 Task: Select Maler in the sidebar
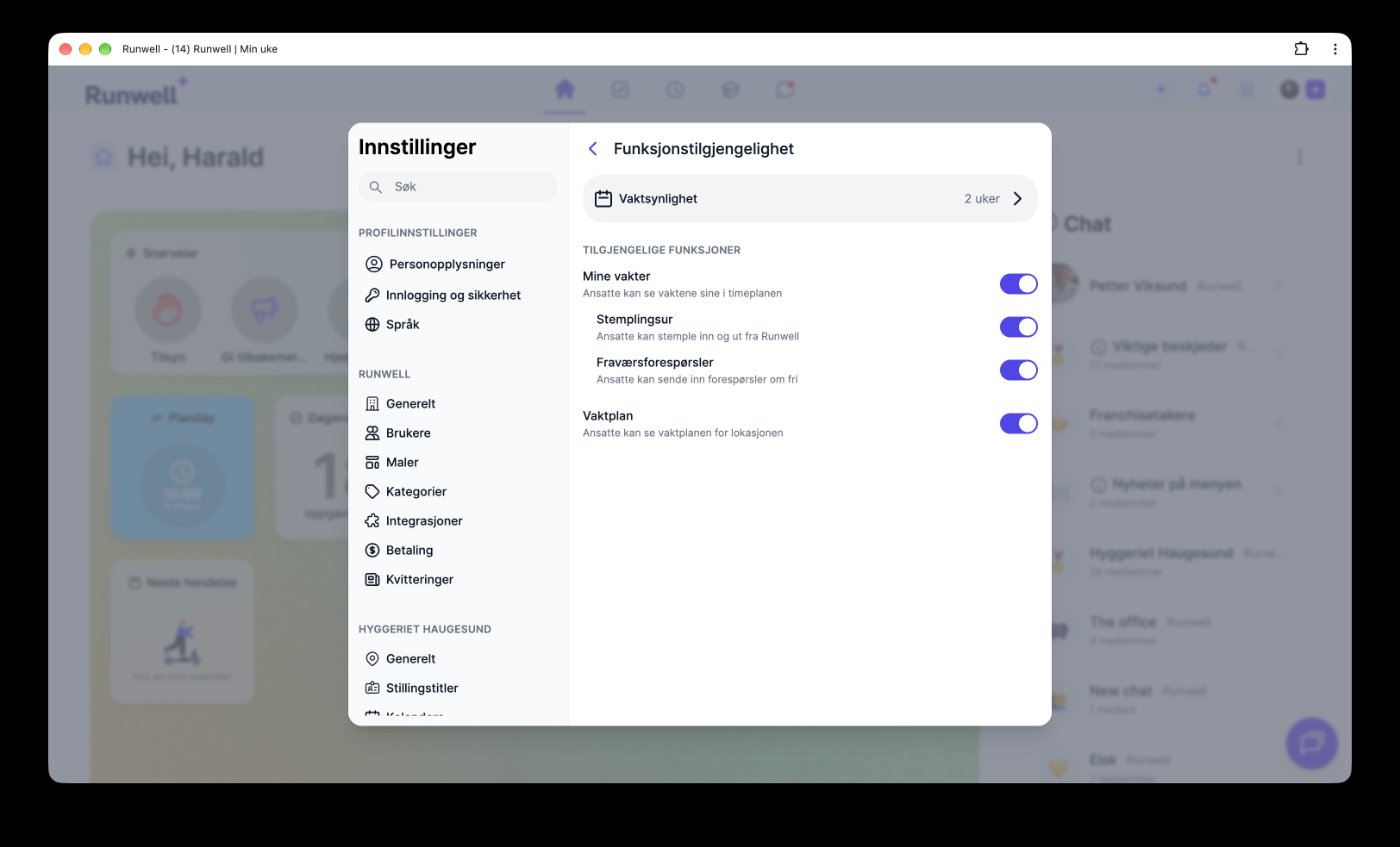point(392,462)
